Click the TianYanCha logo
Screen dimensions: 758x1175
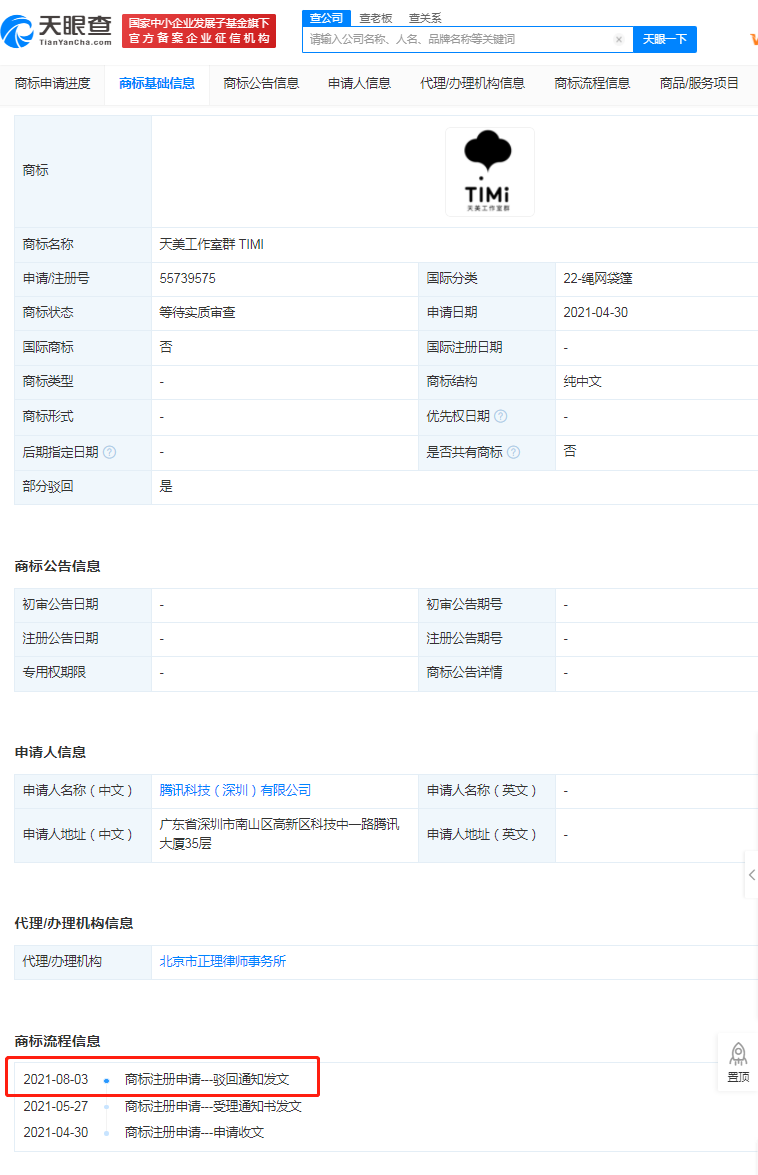click(56, 31)
